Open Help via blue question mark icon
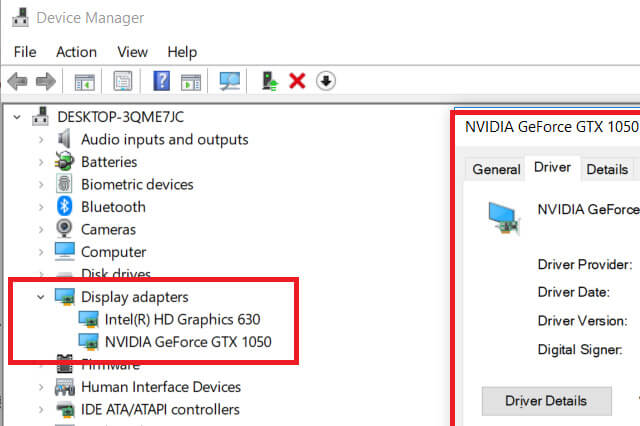Viewport: 640px width, 426px height. click(x=162, y=81)
